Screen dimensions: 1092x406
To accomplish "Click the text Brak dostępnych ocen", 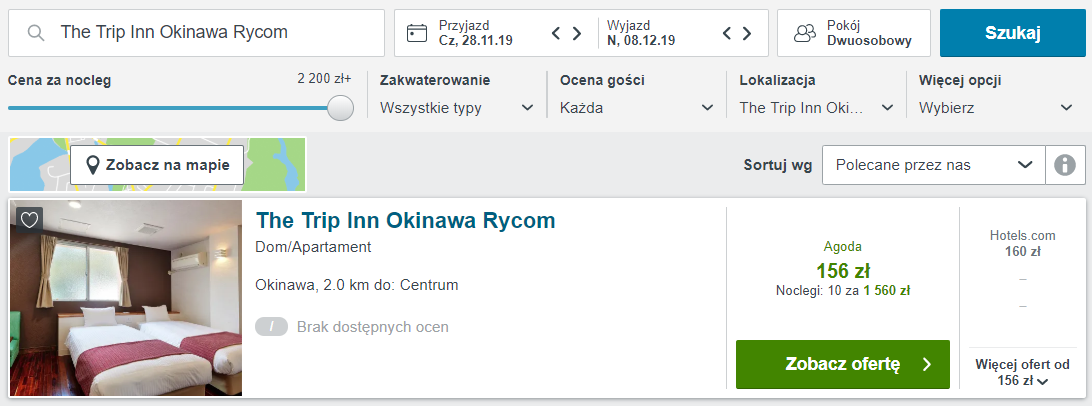I will [x=373, y=327].
